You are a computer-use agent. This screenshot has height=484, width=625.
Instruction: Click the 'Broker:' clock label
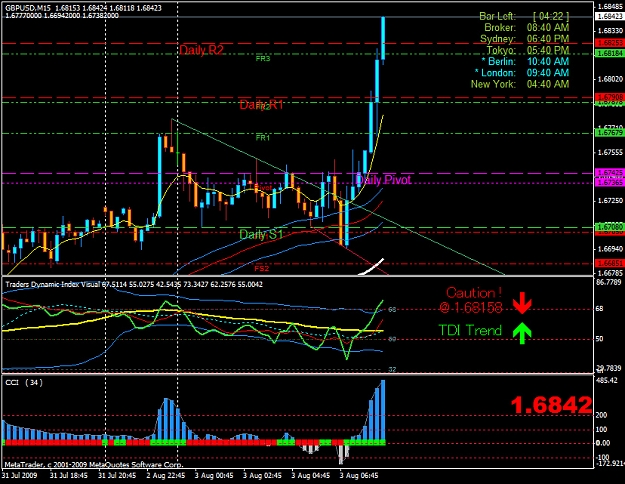point(500,28)
